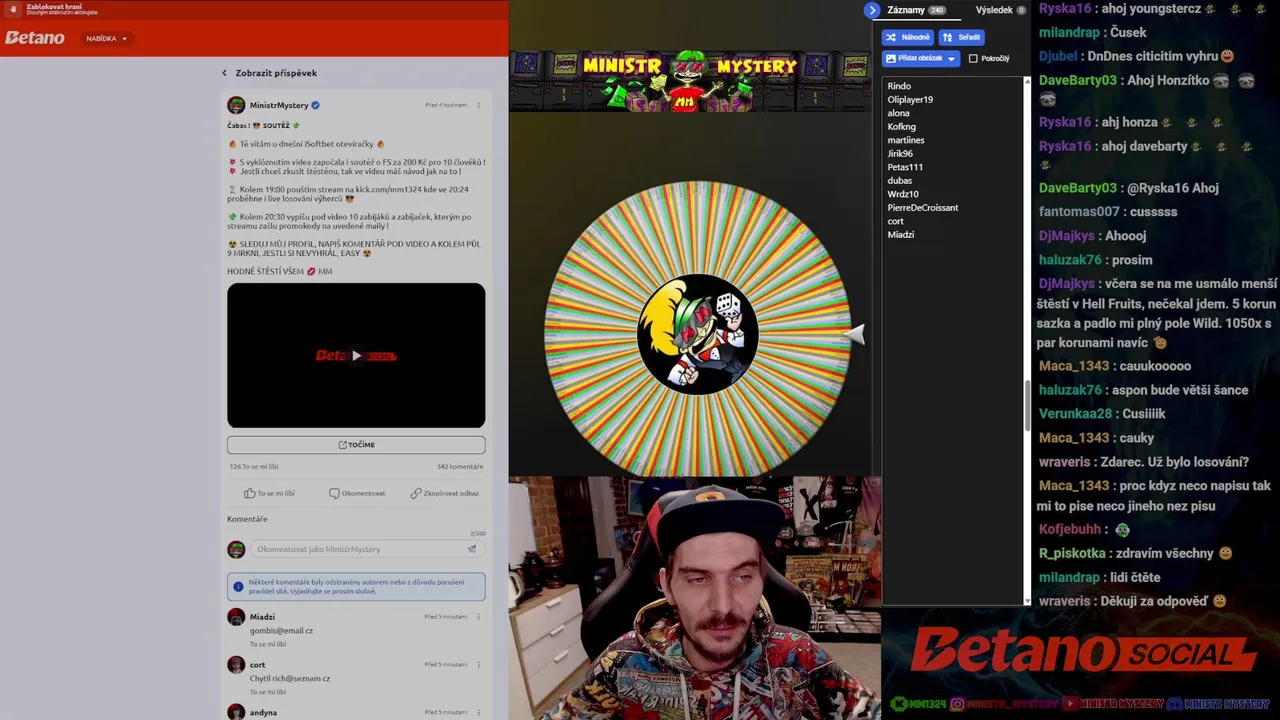Click entry Petas111 in list
The height and width of the screenshot is (720, 1280).
click(x=905, y=167)
